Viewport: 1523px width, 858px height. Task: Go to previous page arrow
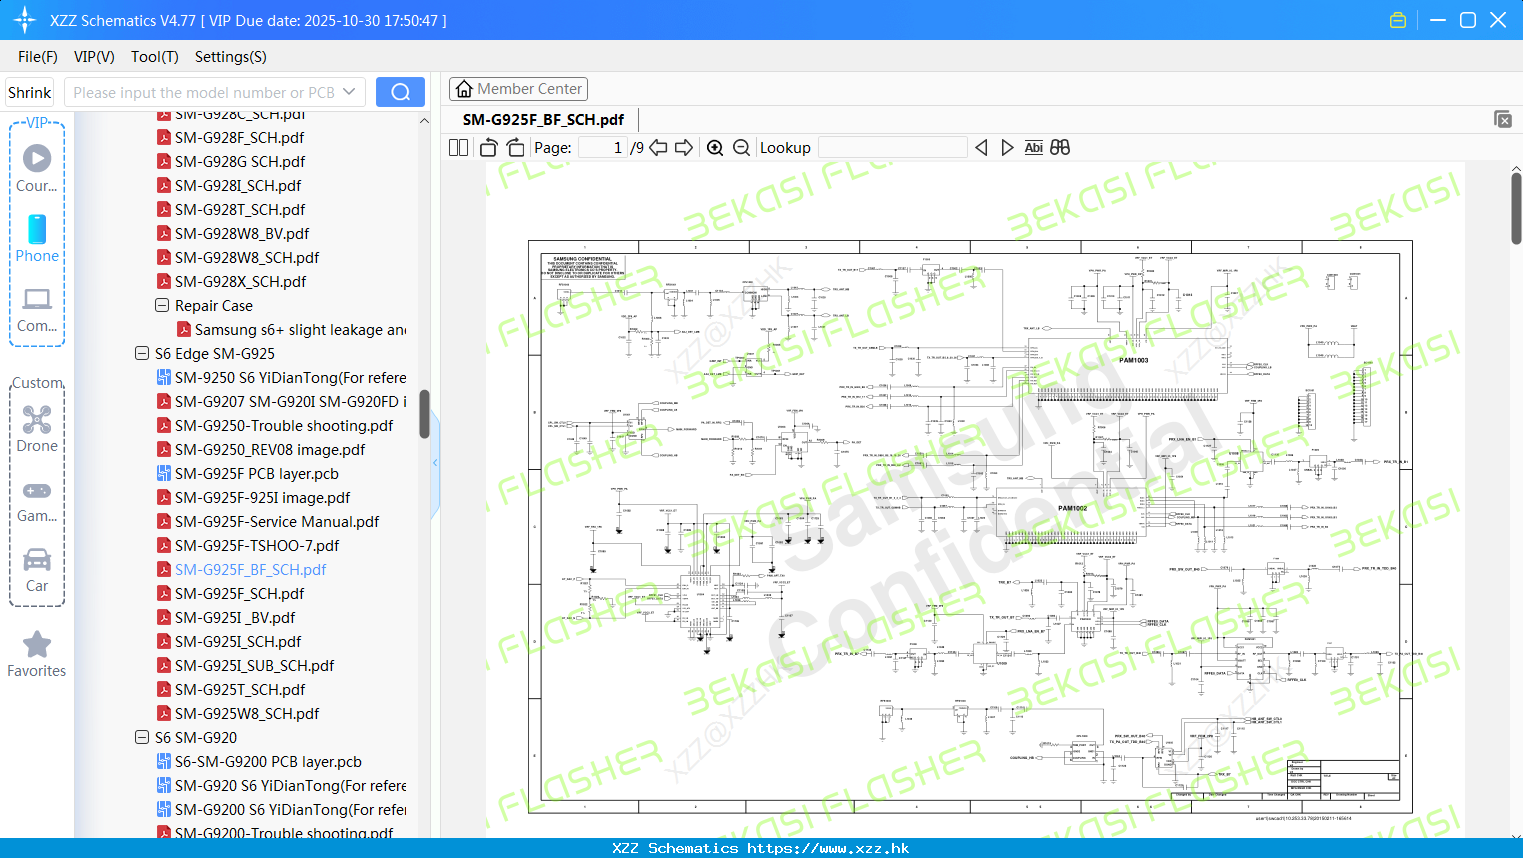click(658, 147)
